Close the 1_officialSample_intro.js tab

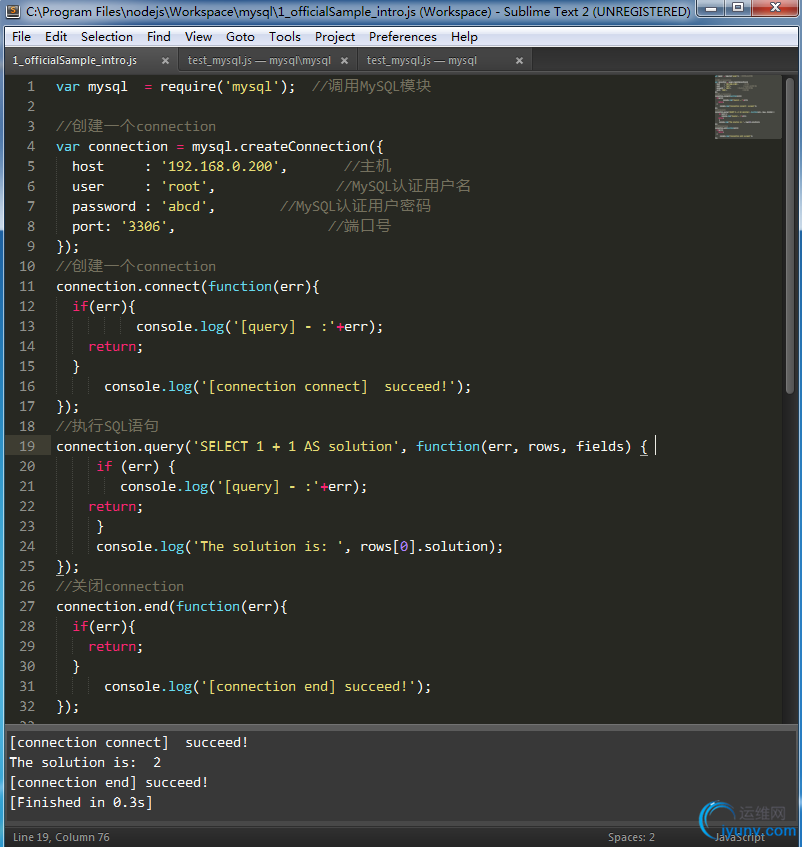pos(164,61)
